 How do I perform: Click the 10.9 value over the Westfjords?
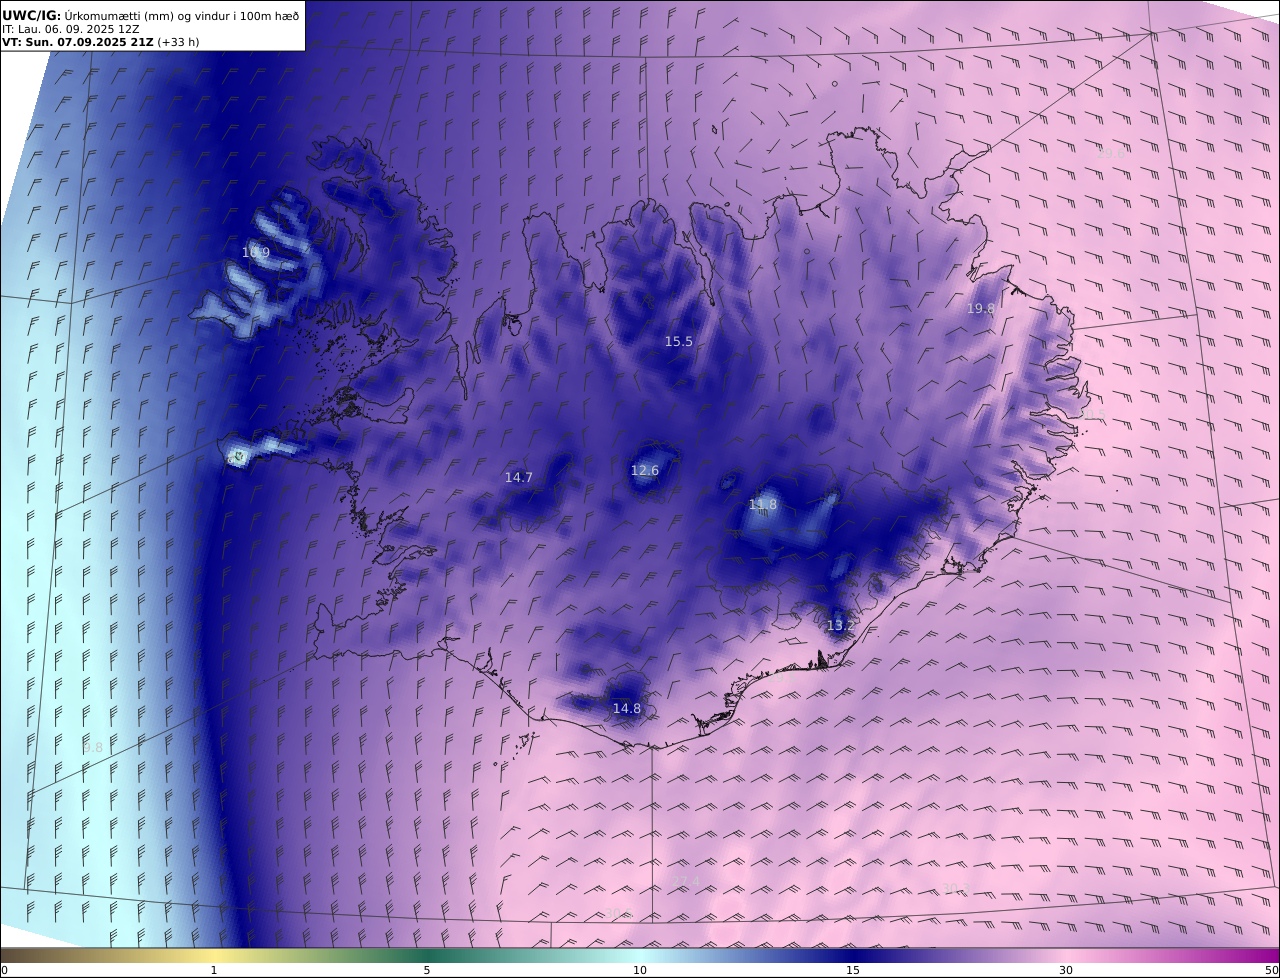256,252
